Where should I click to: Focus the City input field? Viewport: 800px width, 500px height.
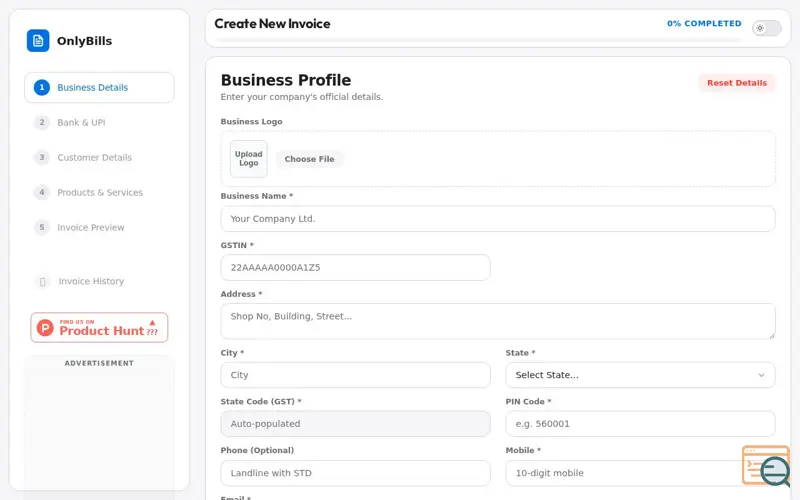(356, 375)
